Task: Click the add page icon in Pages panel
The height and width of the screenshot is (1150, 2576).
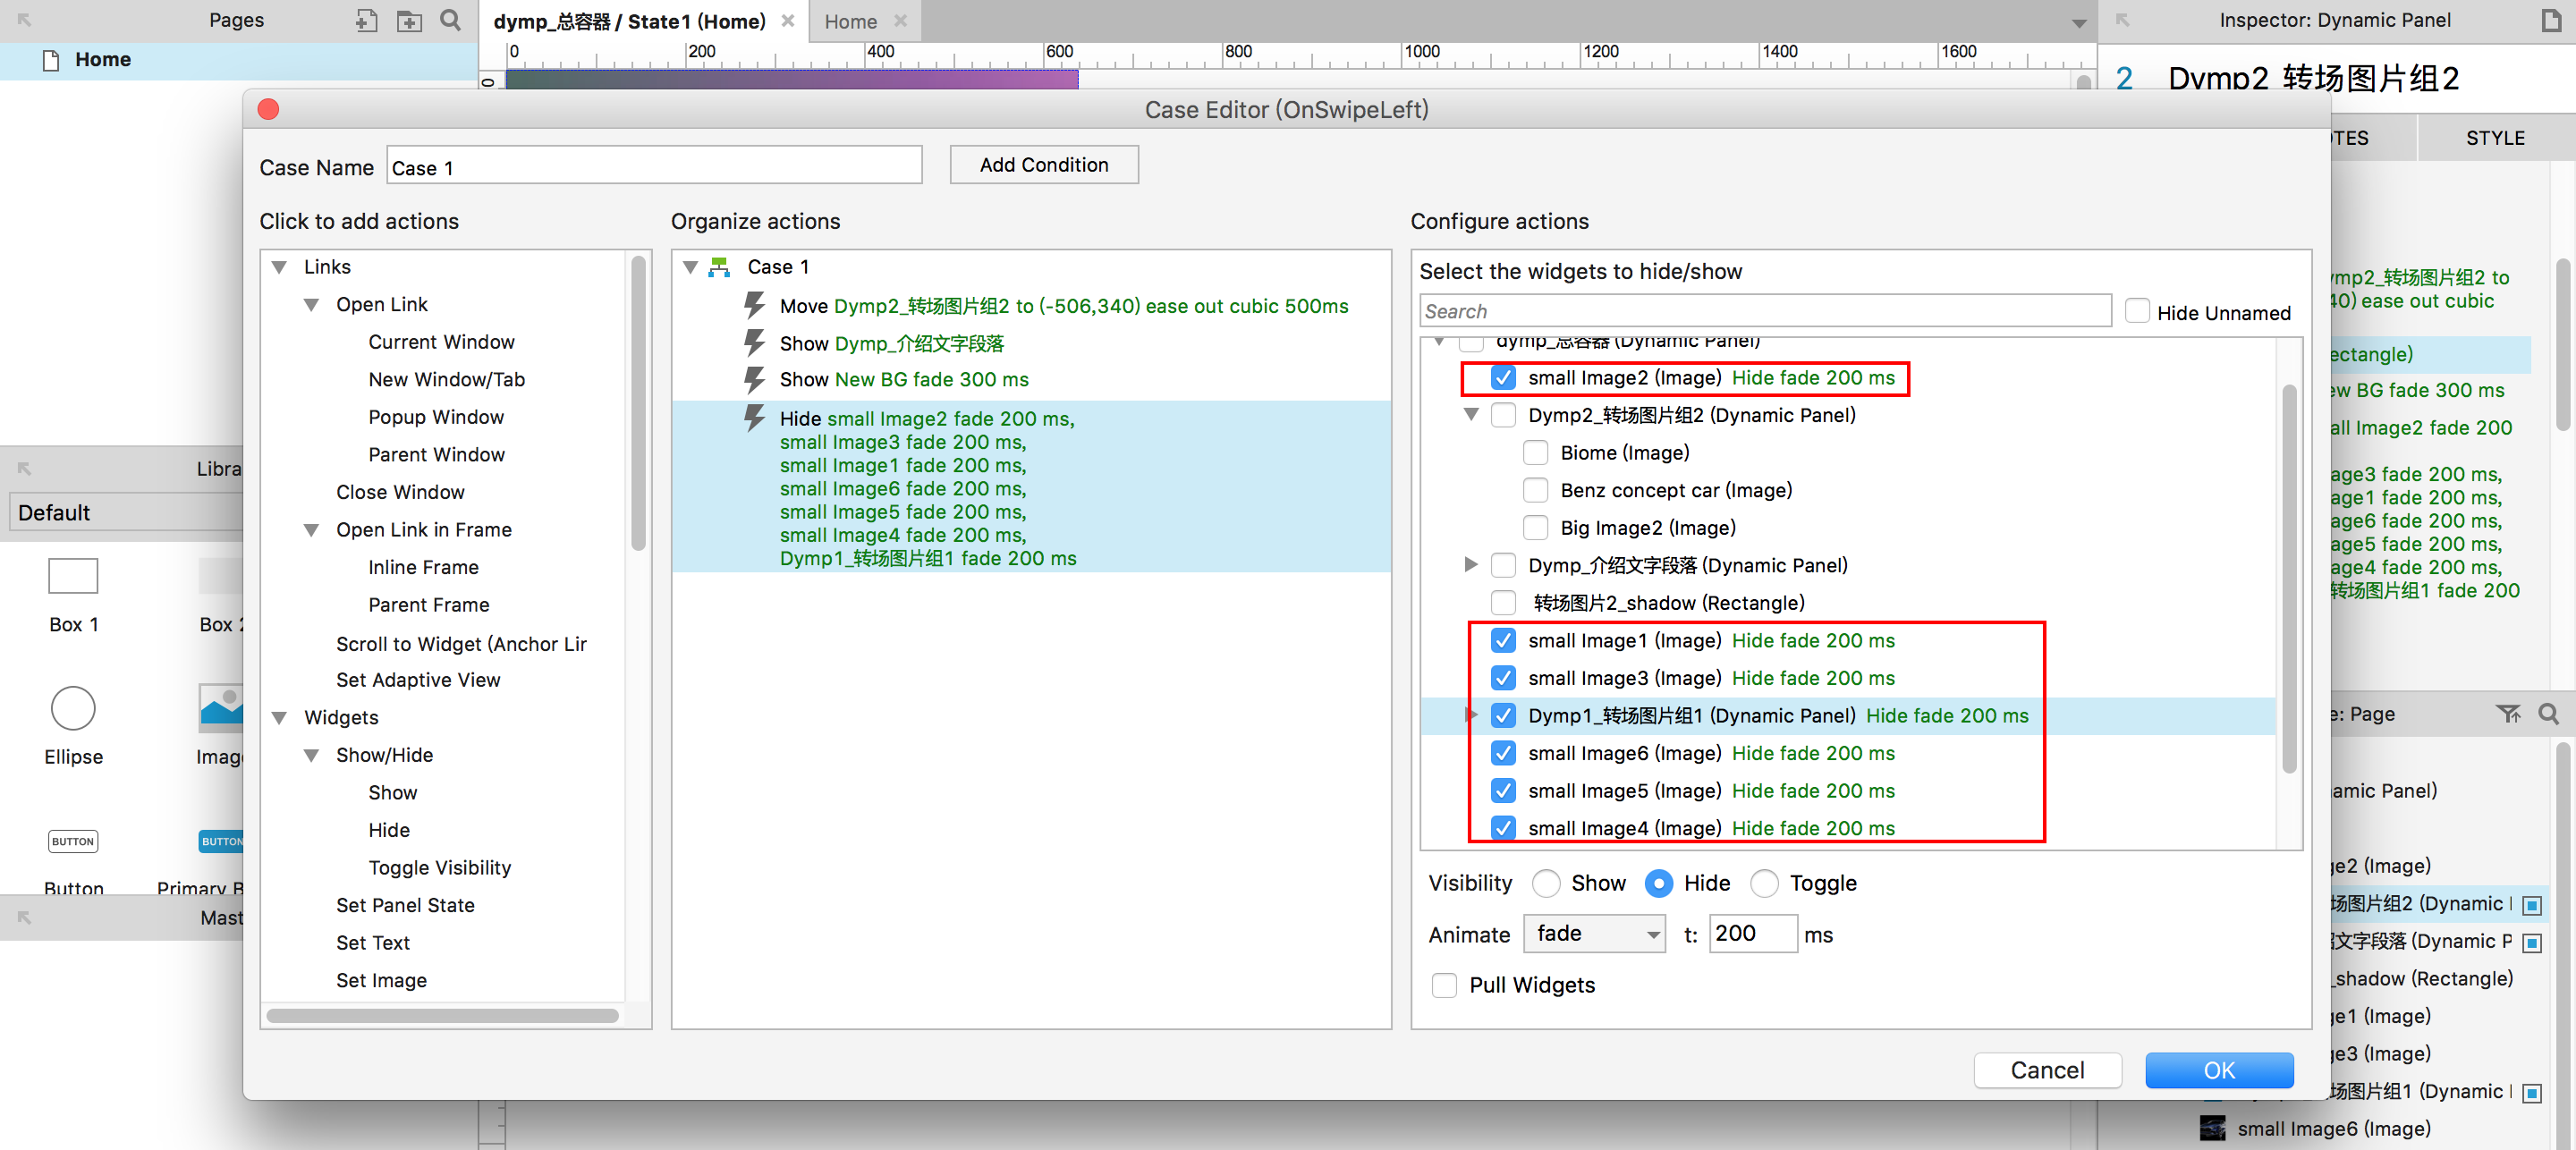Action: click(x=366, y=20)
